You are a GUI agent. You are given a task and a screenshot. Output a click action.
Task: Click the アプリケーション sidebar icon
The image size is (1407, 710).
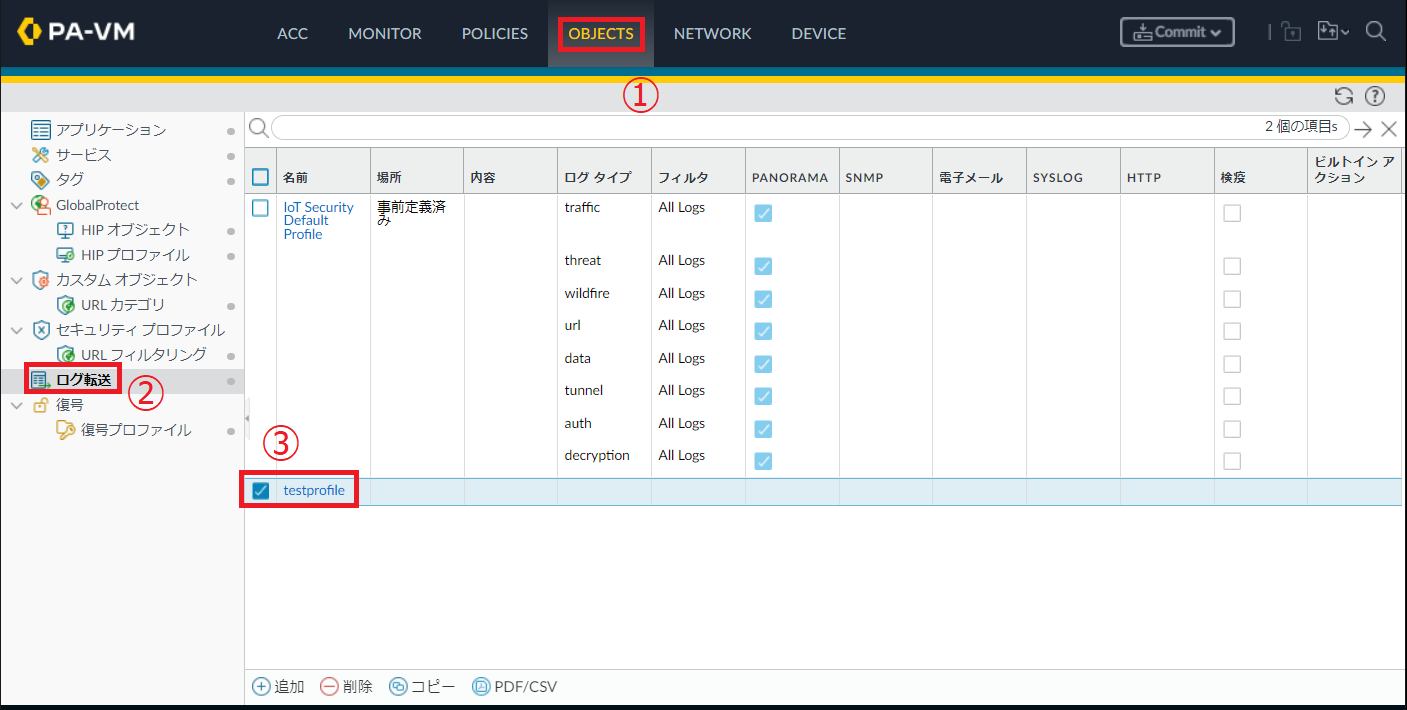pyautogui.click(x=41, y=130)
